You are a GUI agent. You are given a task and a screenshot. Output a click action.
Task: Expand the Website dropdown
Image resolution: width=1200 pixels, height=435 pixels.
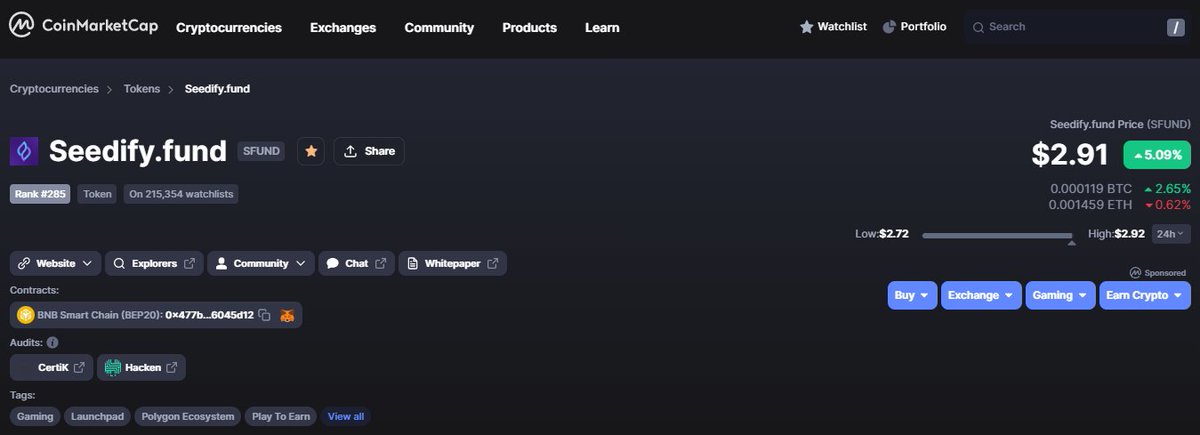pos(55,264)
